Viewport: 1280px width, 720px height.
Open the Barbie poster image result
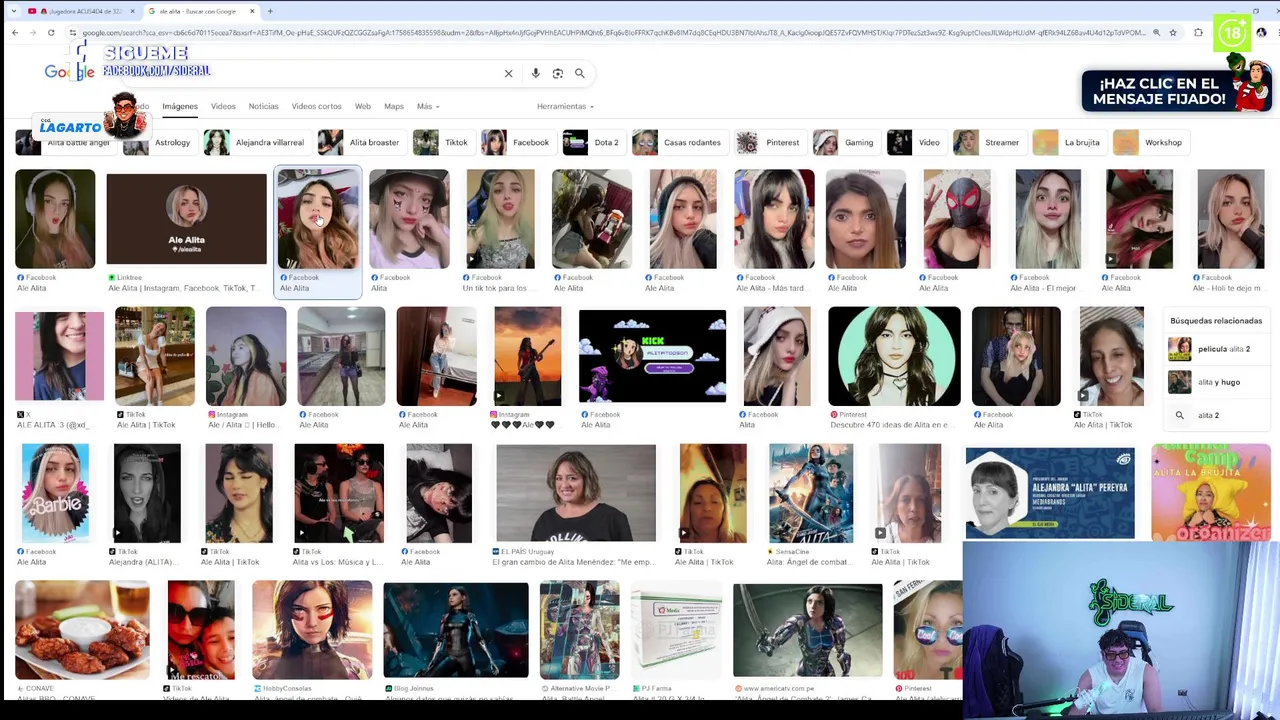pos(55,493)
